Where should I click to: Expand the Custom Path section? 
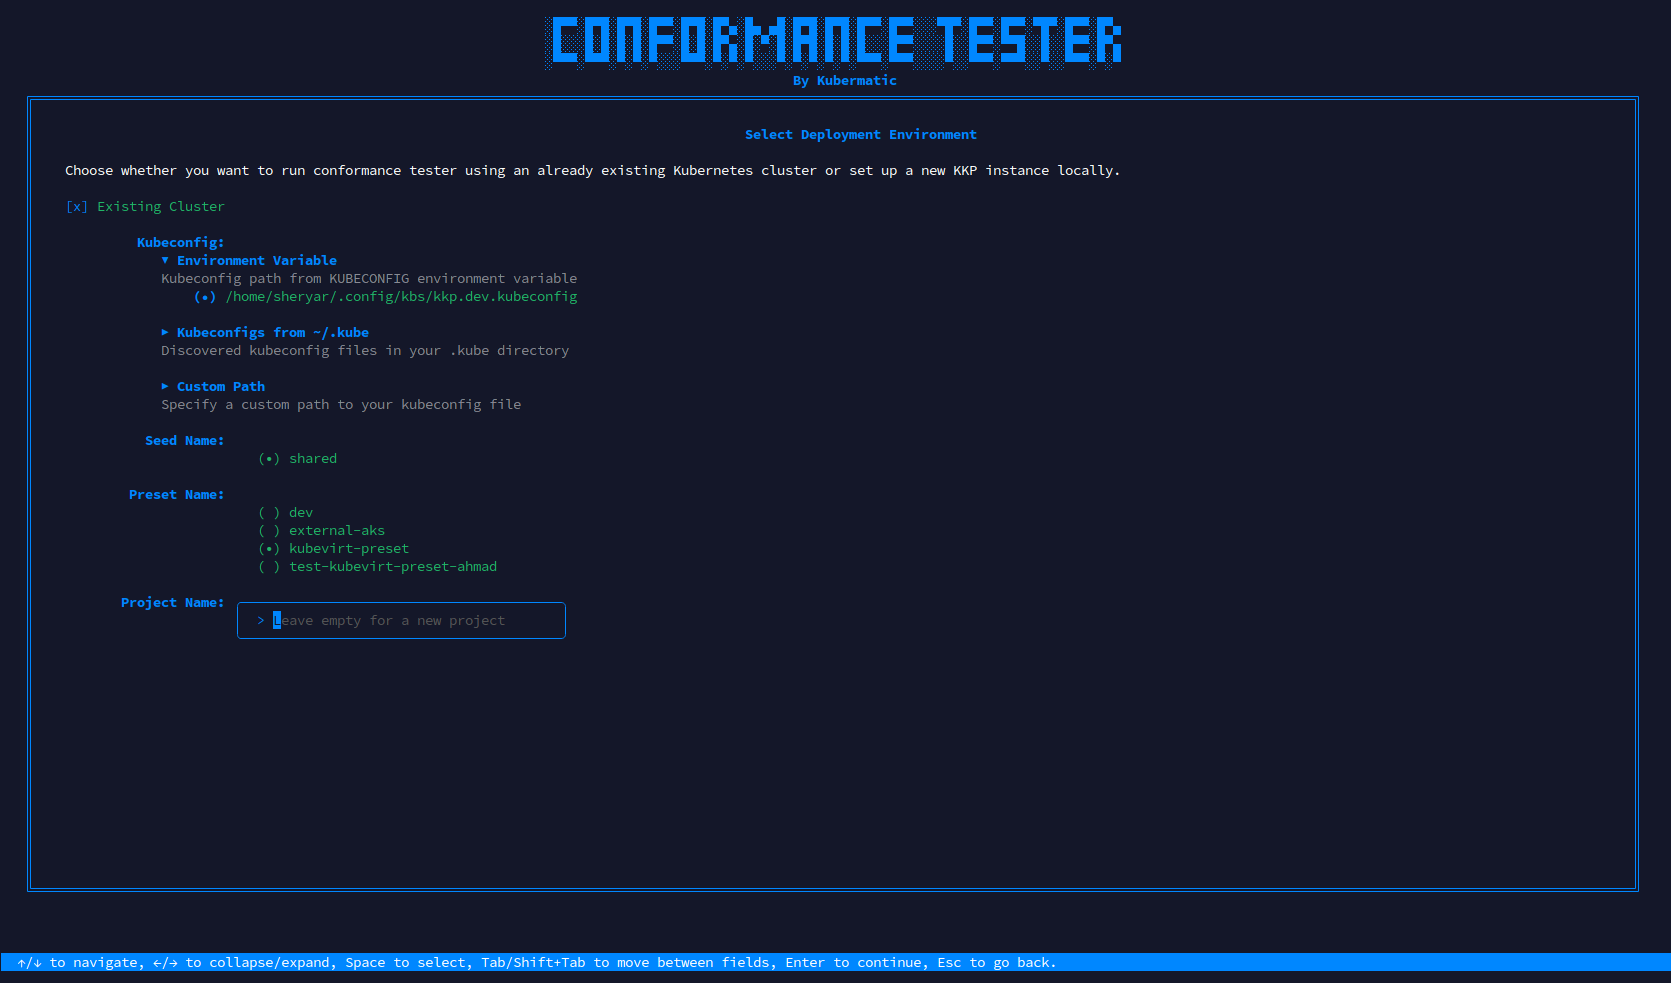(x=165, y=387)
